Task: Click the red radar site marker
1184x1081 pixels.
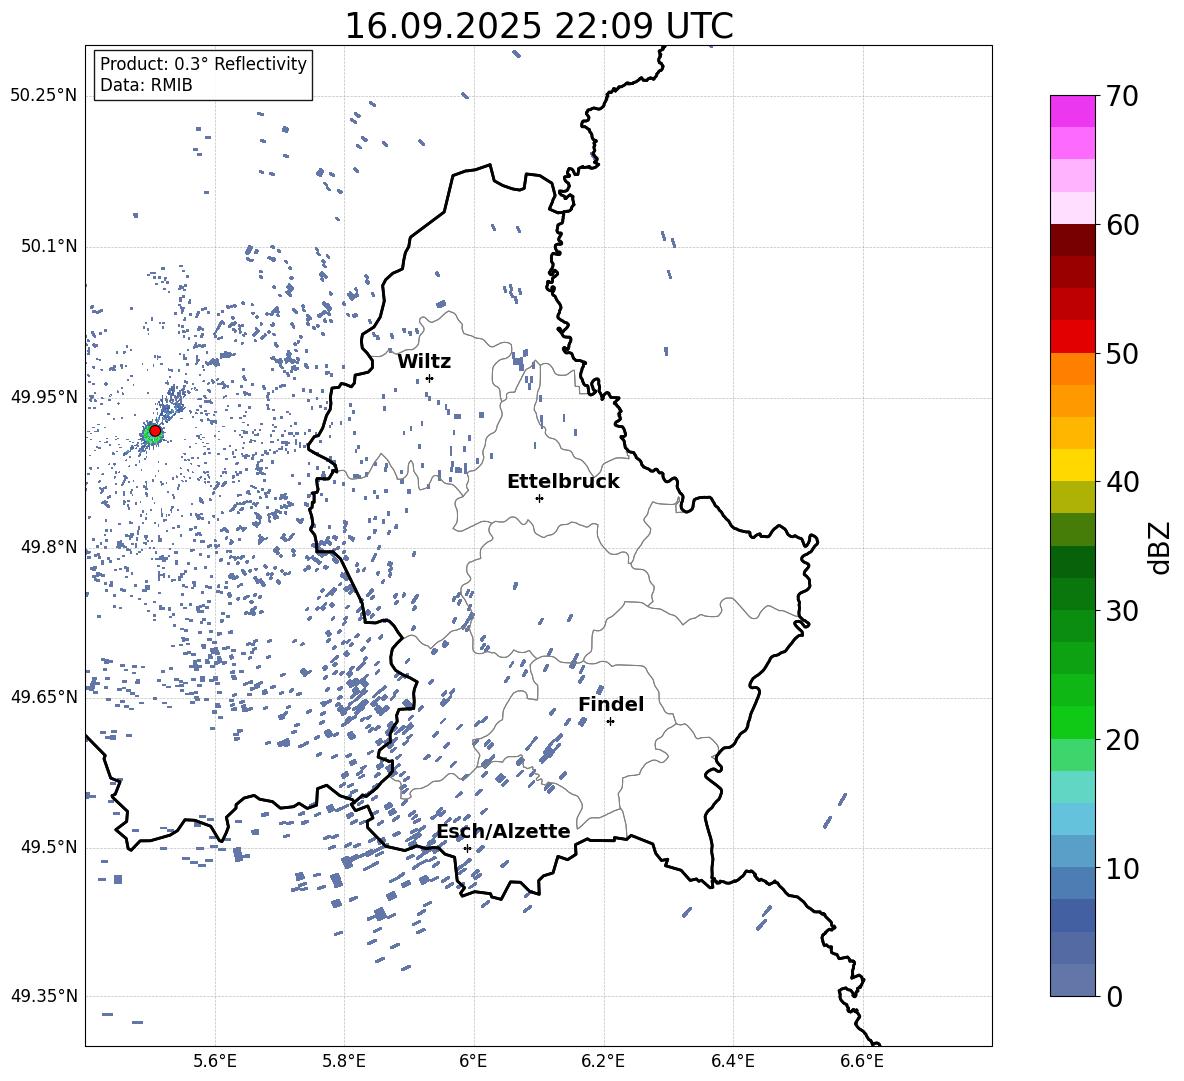Action: (x=155, y=431)
